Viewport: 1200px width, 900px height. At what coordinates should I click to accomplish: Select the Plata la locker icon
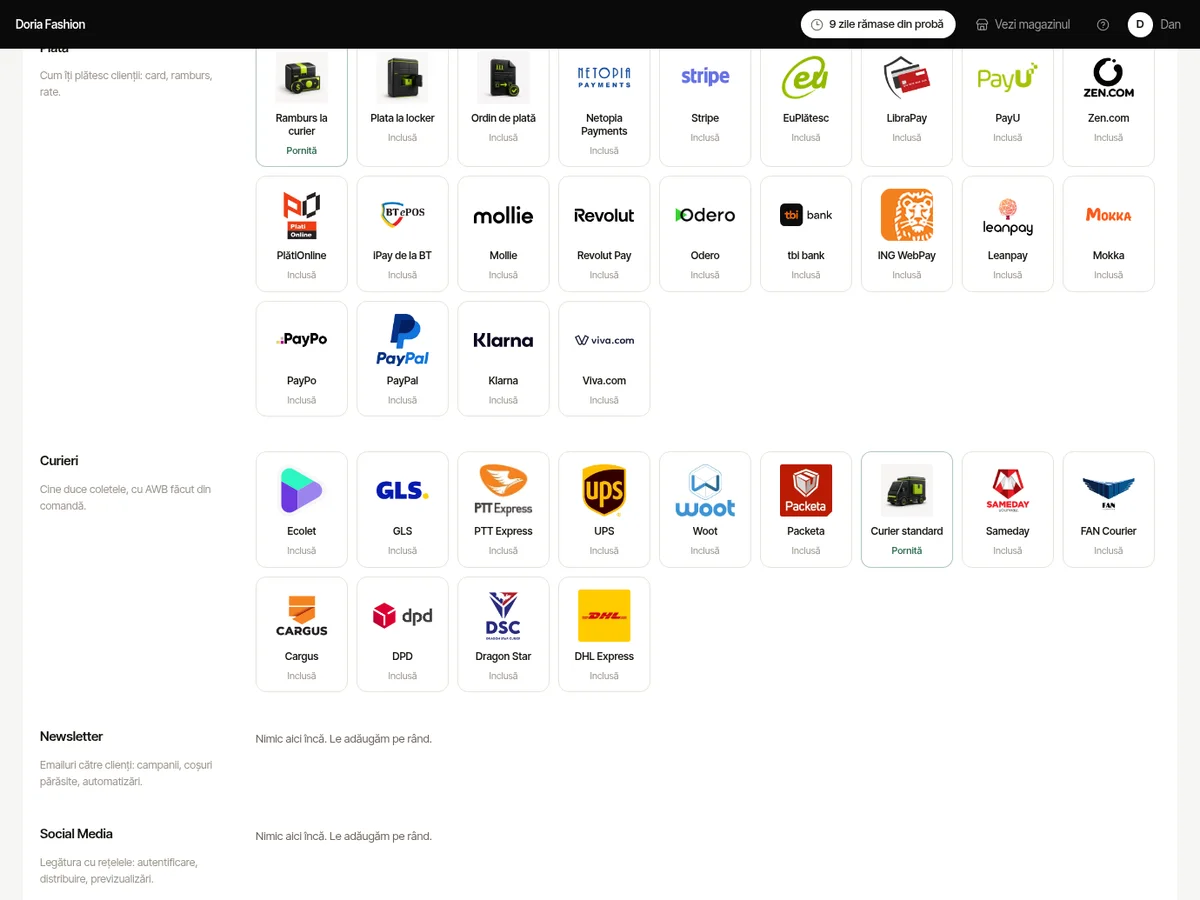(x=403, y=78)
